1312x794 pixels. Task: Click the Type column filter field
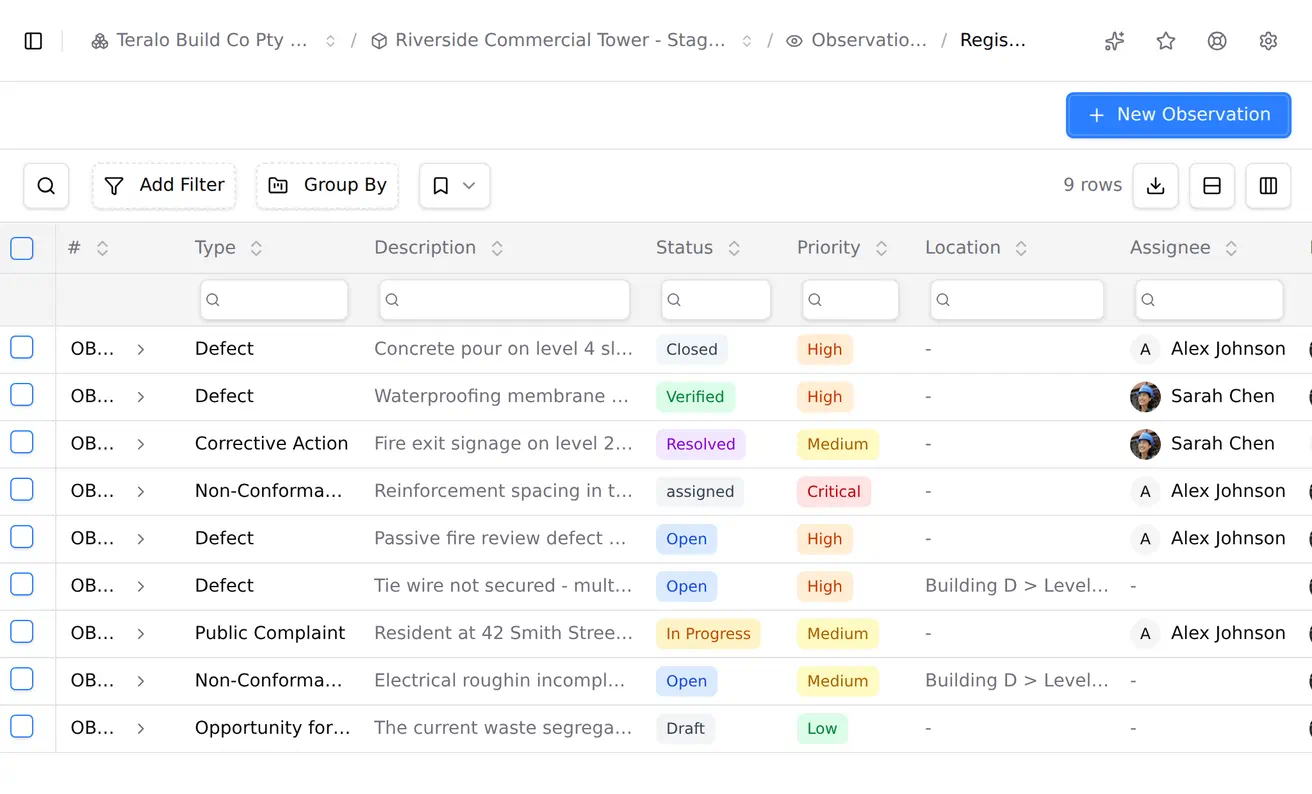click(274, 300)
